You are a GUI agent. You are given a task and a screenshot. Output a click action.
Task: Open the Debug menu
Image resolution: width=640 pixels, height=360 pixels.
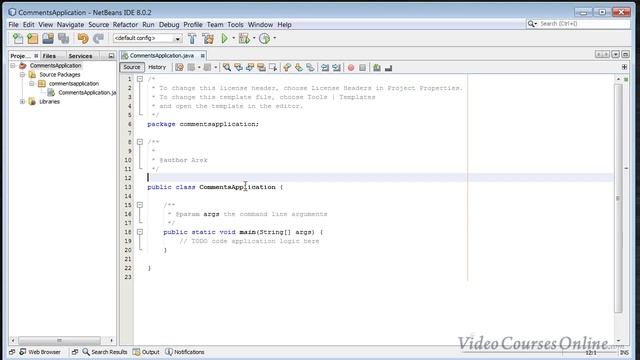pyautogui.click(x=169, y=24)
